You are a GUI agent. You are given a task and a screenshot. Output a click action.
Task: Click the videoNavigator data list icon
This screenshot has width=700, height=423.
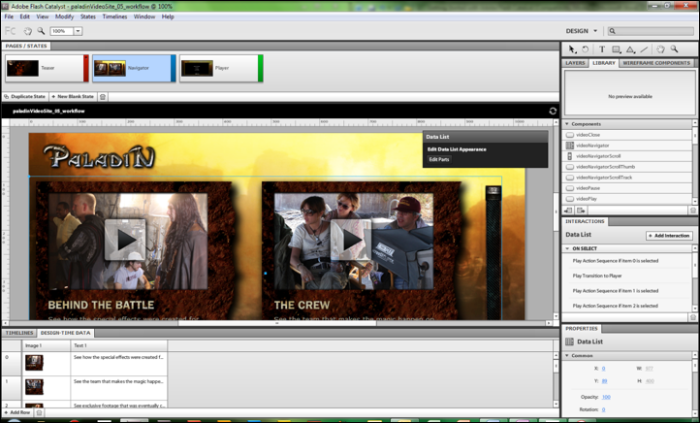point(570,145)
